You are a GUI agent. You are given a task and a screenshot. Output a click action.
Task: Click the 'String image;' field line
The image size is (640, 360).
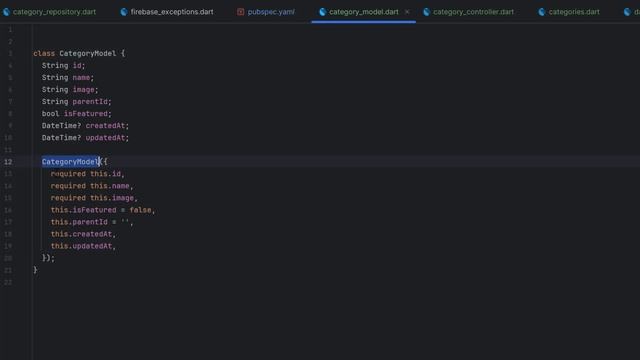(70, 89)
